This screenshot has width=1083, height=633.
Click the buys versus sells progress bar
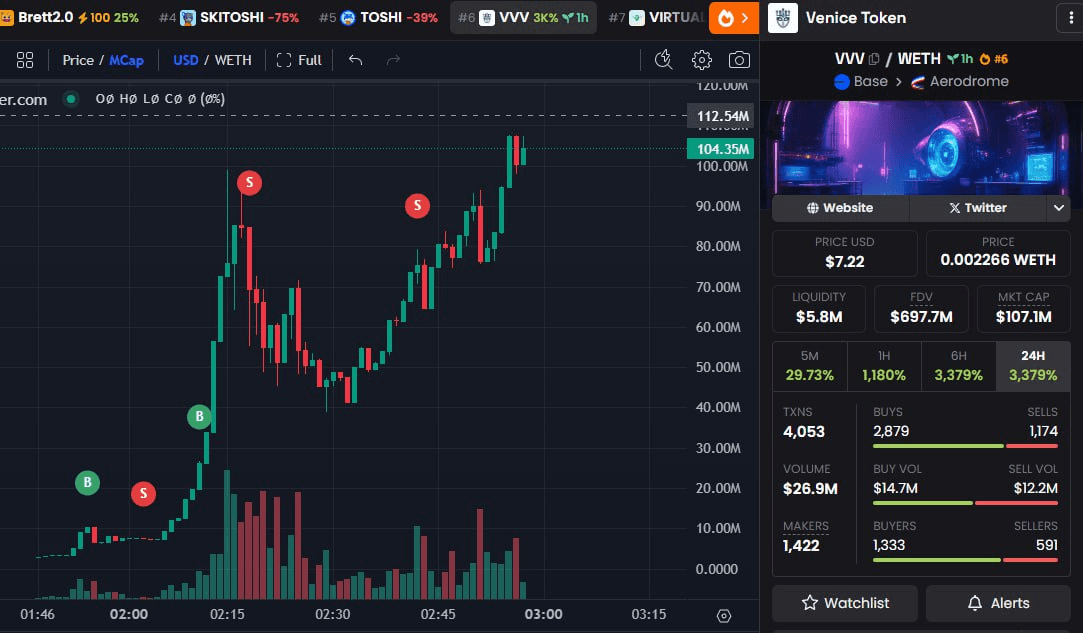tap(965, 446)
